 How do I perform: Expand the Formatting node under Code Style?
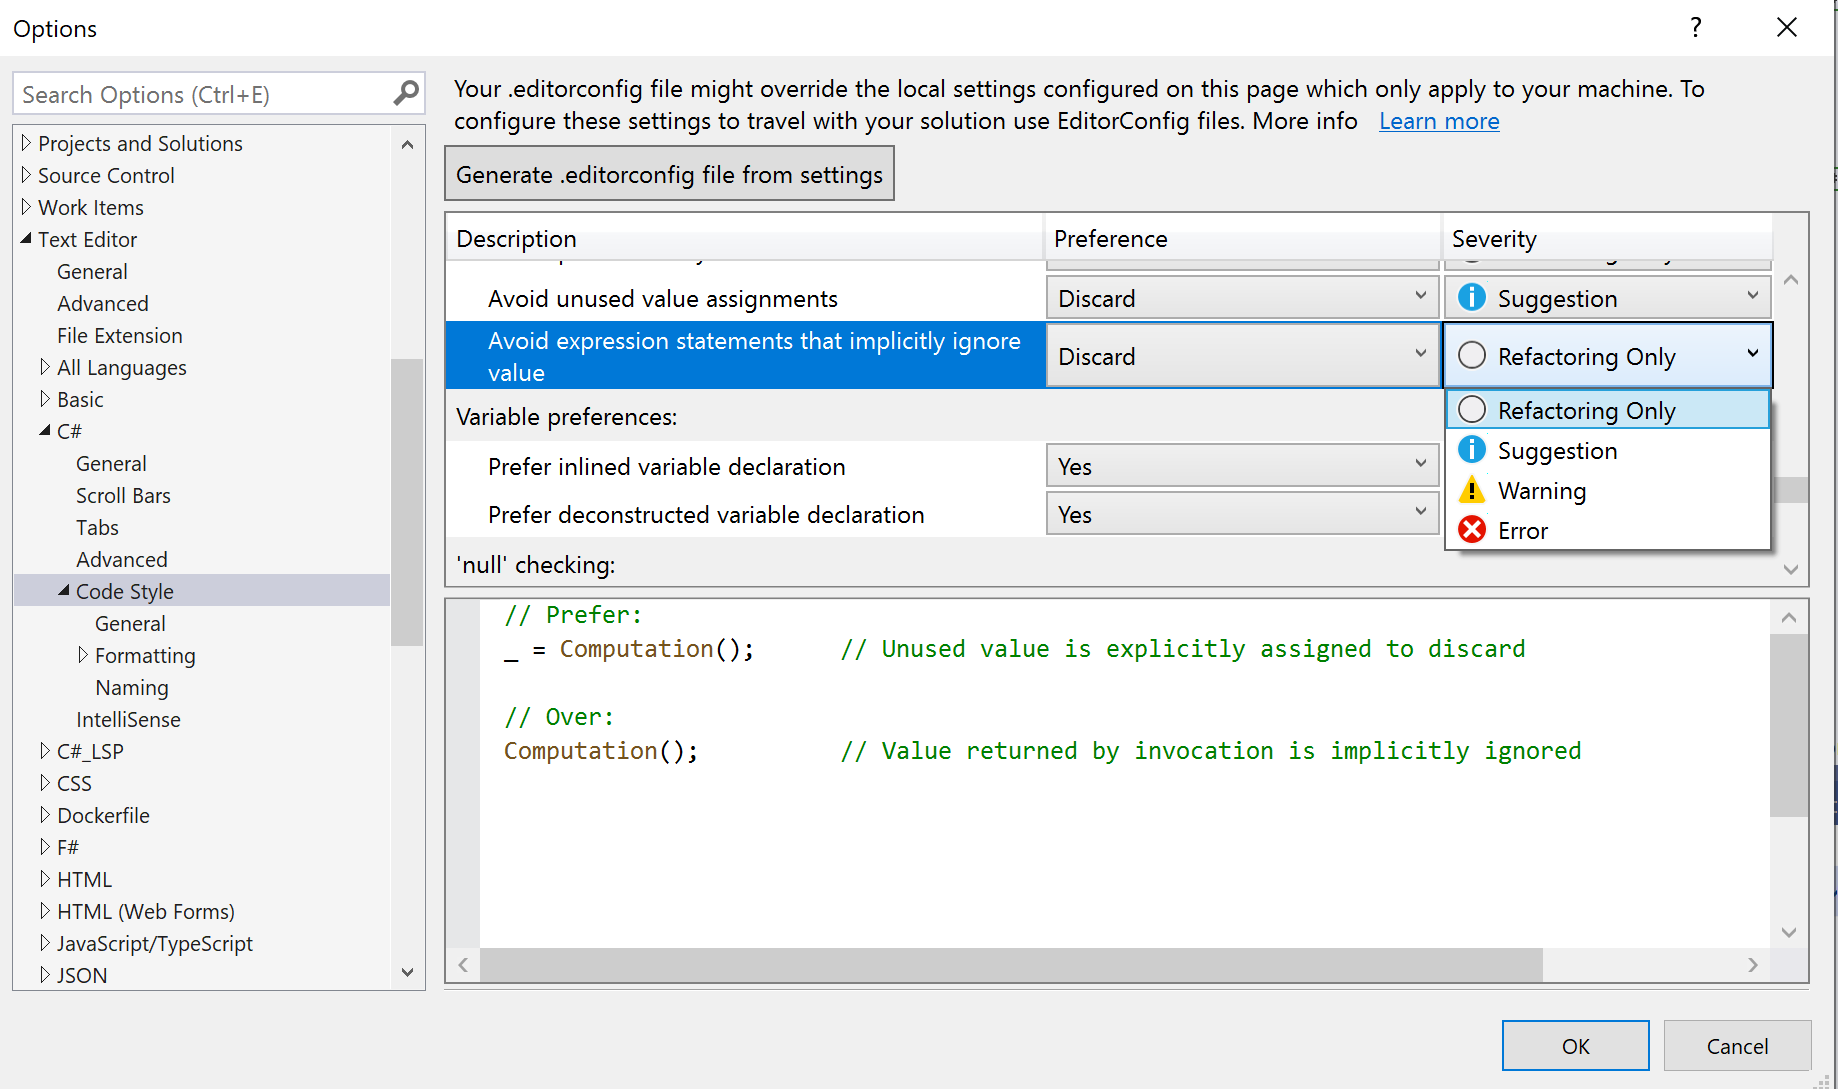coord(84,655)
